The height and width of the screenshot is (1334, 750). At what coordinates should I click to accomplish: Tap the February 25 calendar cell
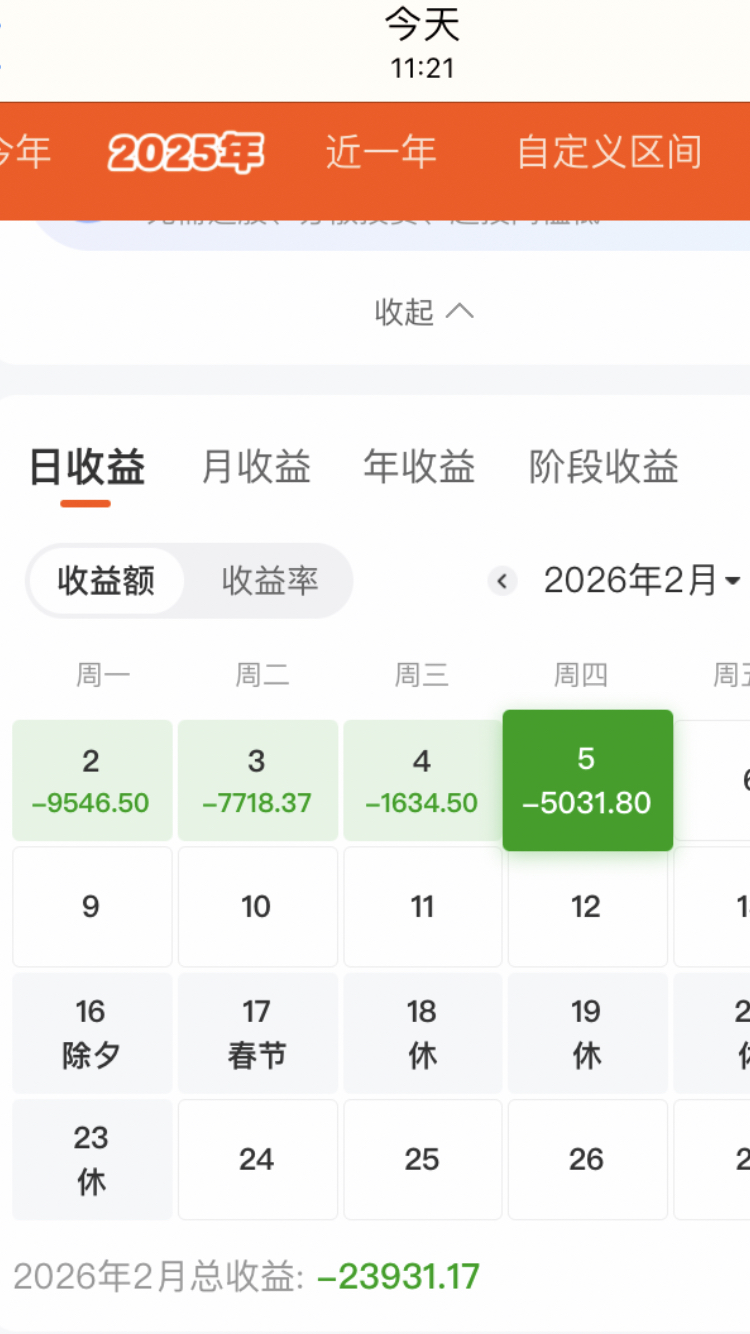pyautogui.click(x=422, y=1160)
